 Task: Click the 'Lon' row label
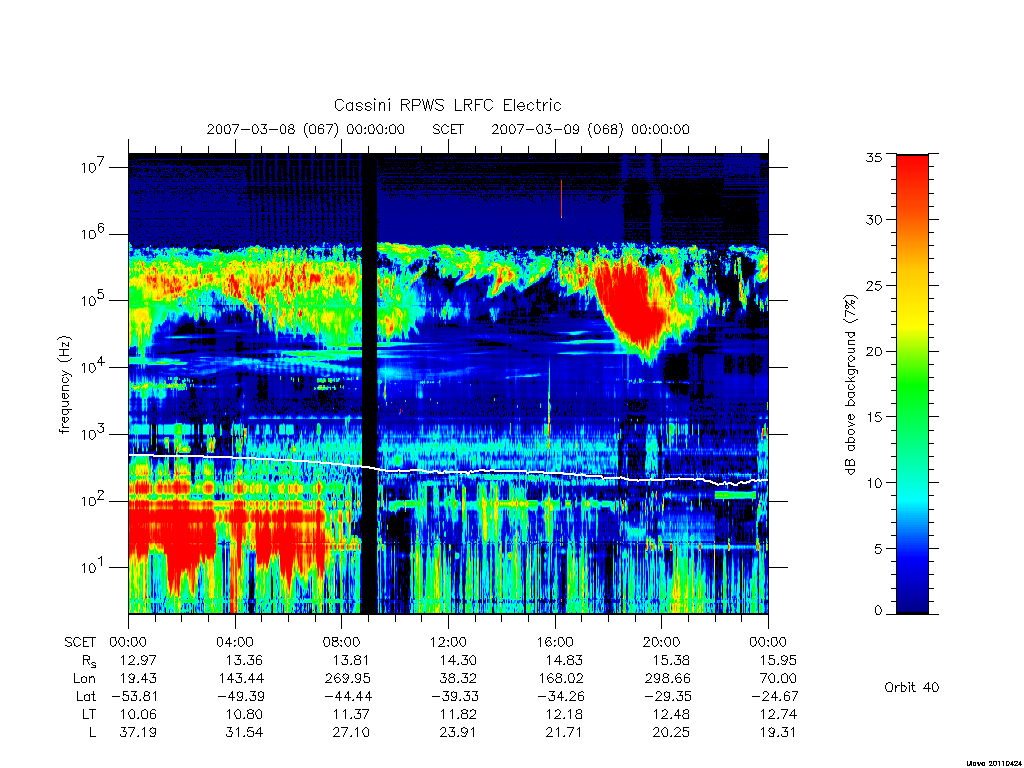click(x=84, y=679)
